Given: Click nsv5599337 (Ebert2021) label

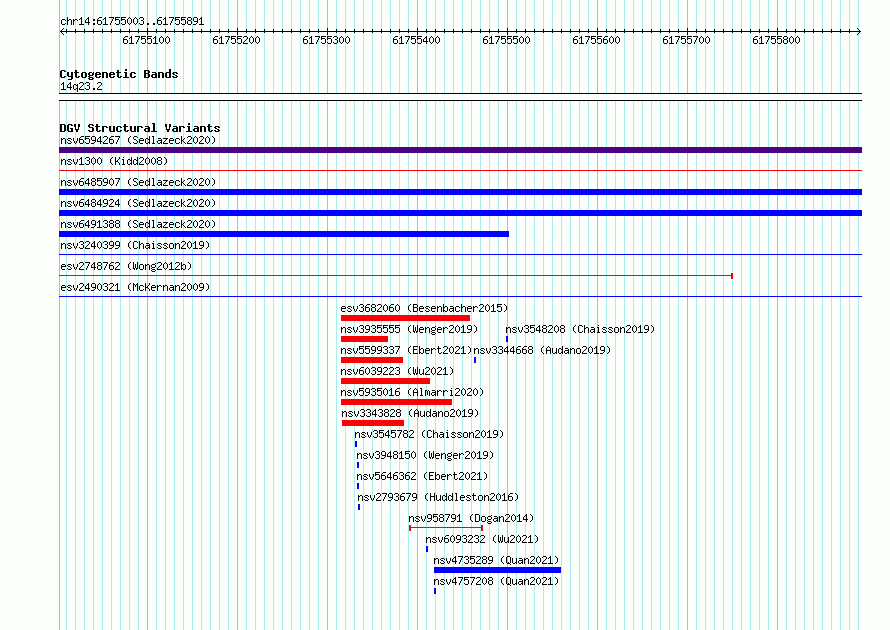Looking at the screenshot, I should [x=406, y=350].
